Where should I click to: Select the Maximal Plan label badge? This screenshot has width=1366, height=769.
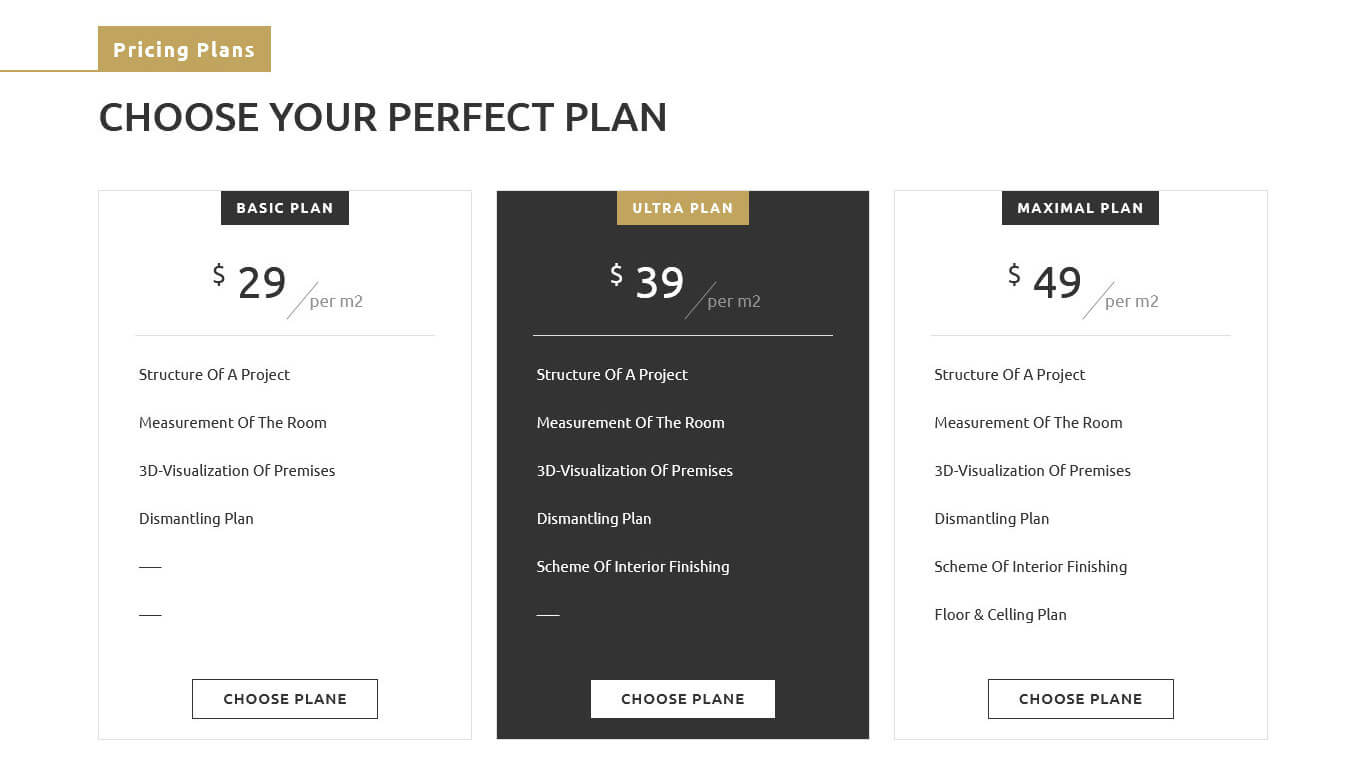point(1080,208)
